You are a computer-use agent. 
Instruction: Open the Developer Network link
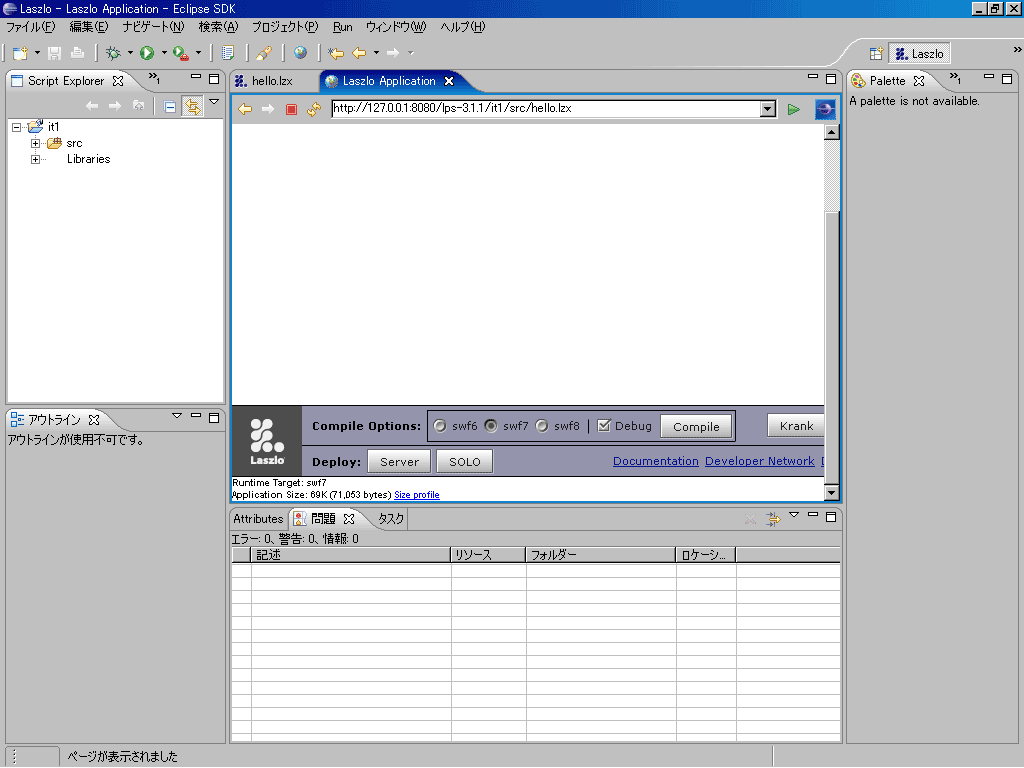pyautogui.click(x=760, y=461)
